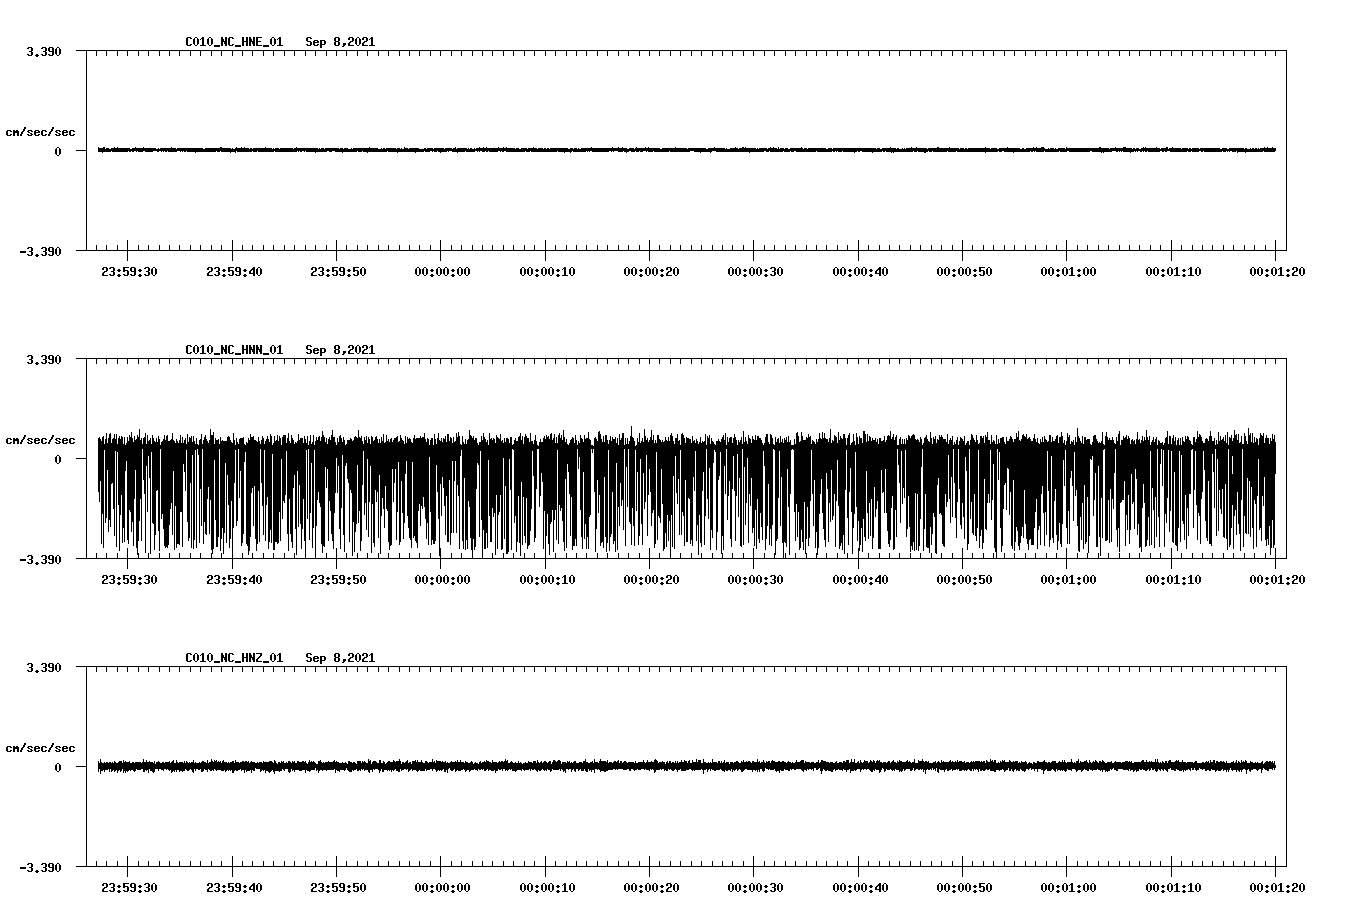Click the cm/sec/sec unit label on HNZ plot

[40, 748]
